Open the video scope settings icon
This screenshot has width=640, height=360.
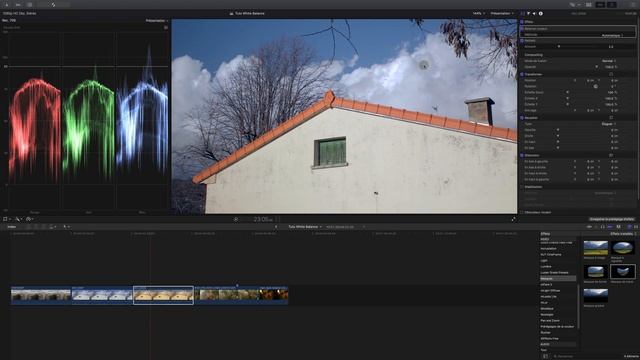click(x=166, y=27)
